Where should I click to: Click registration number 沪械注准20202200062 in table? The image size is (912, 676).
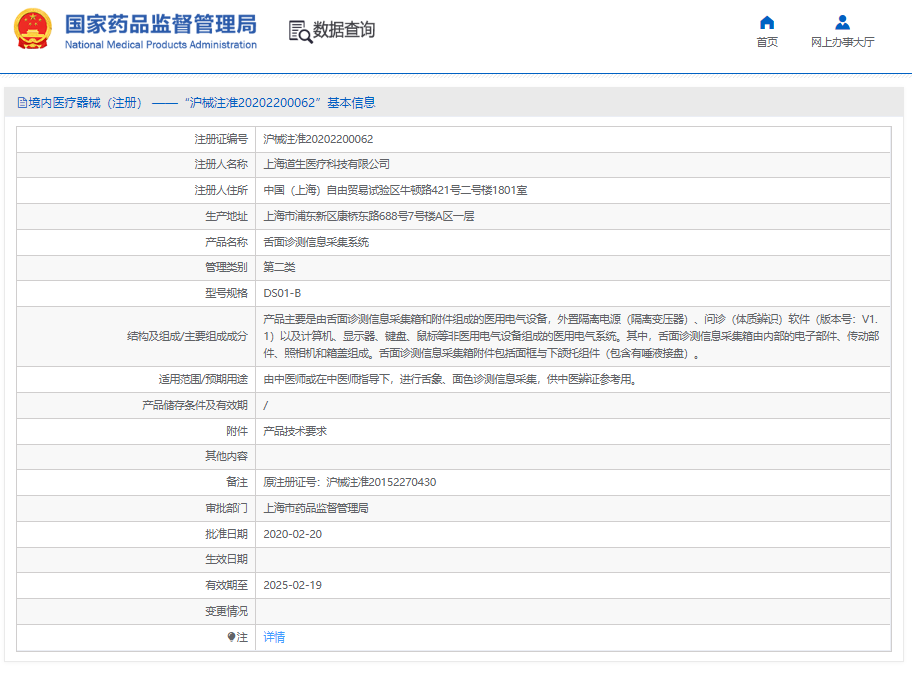click(x=318, y=139)
